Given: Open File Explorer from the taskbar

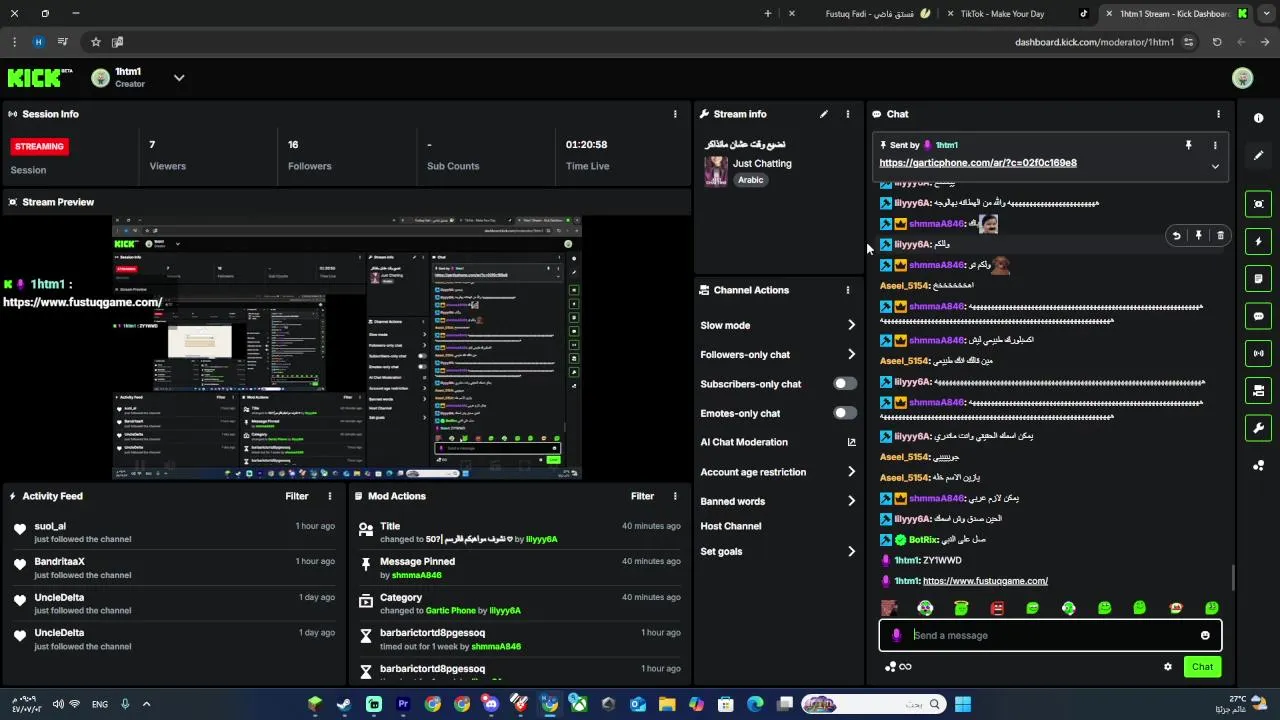Looking at the screenshot, I should (667, 704).
